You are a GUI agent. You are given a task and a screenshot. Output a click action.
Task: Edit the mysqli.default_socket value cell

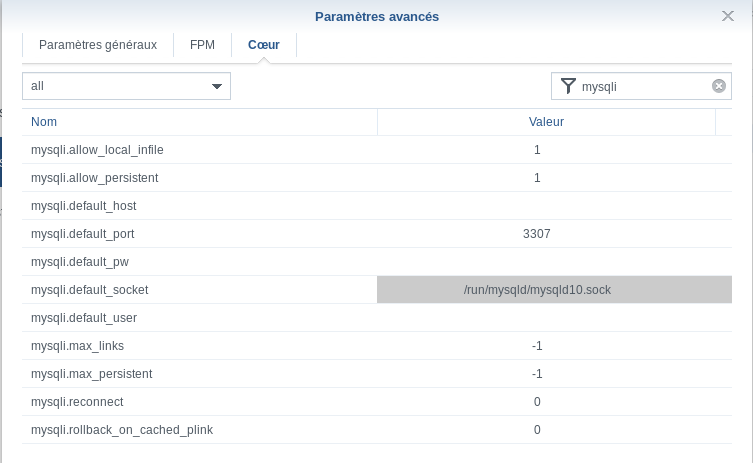point(537,290)
